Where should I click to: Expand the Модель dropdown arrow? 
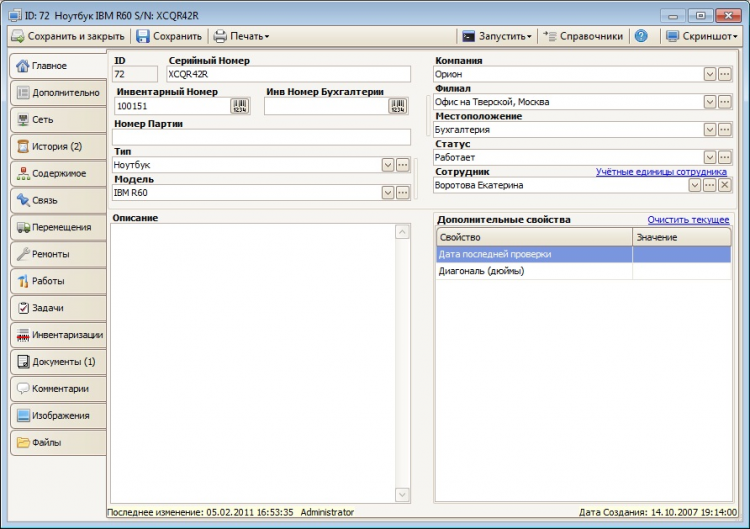click(388, 193)
